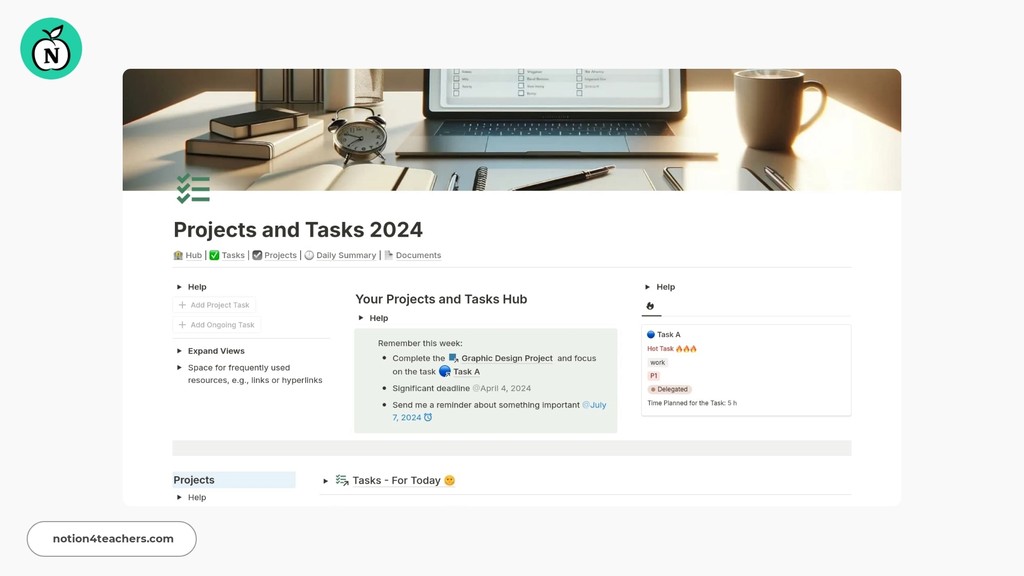
Task: Click the blue globe icon beside Task A
Action: pos(650,335)
